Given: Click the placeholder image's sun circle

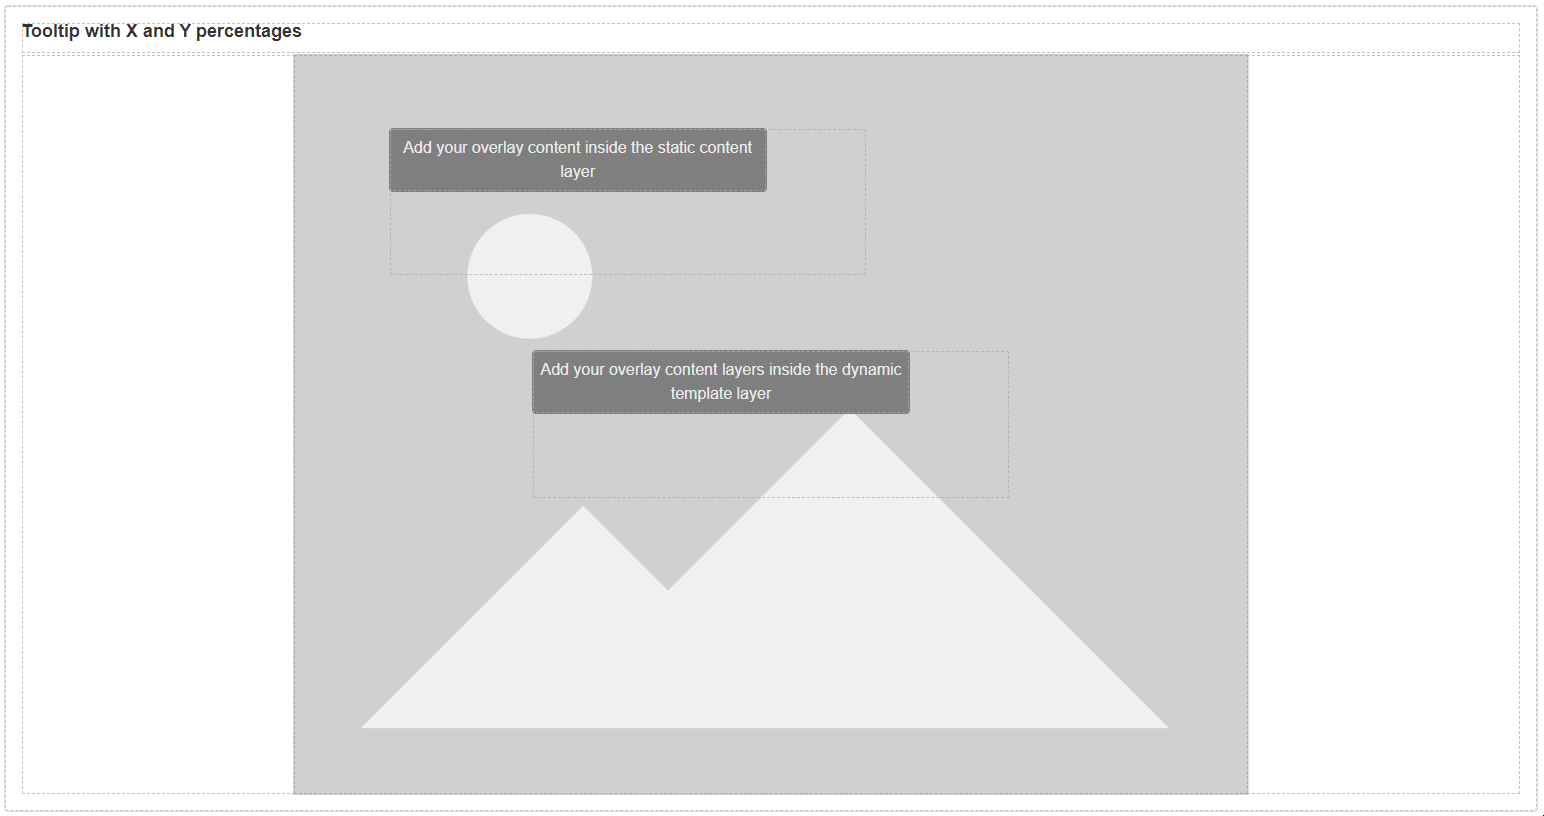Looking at the screenshot, I should [x=530, y=276].
